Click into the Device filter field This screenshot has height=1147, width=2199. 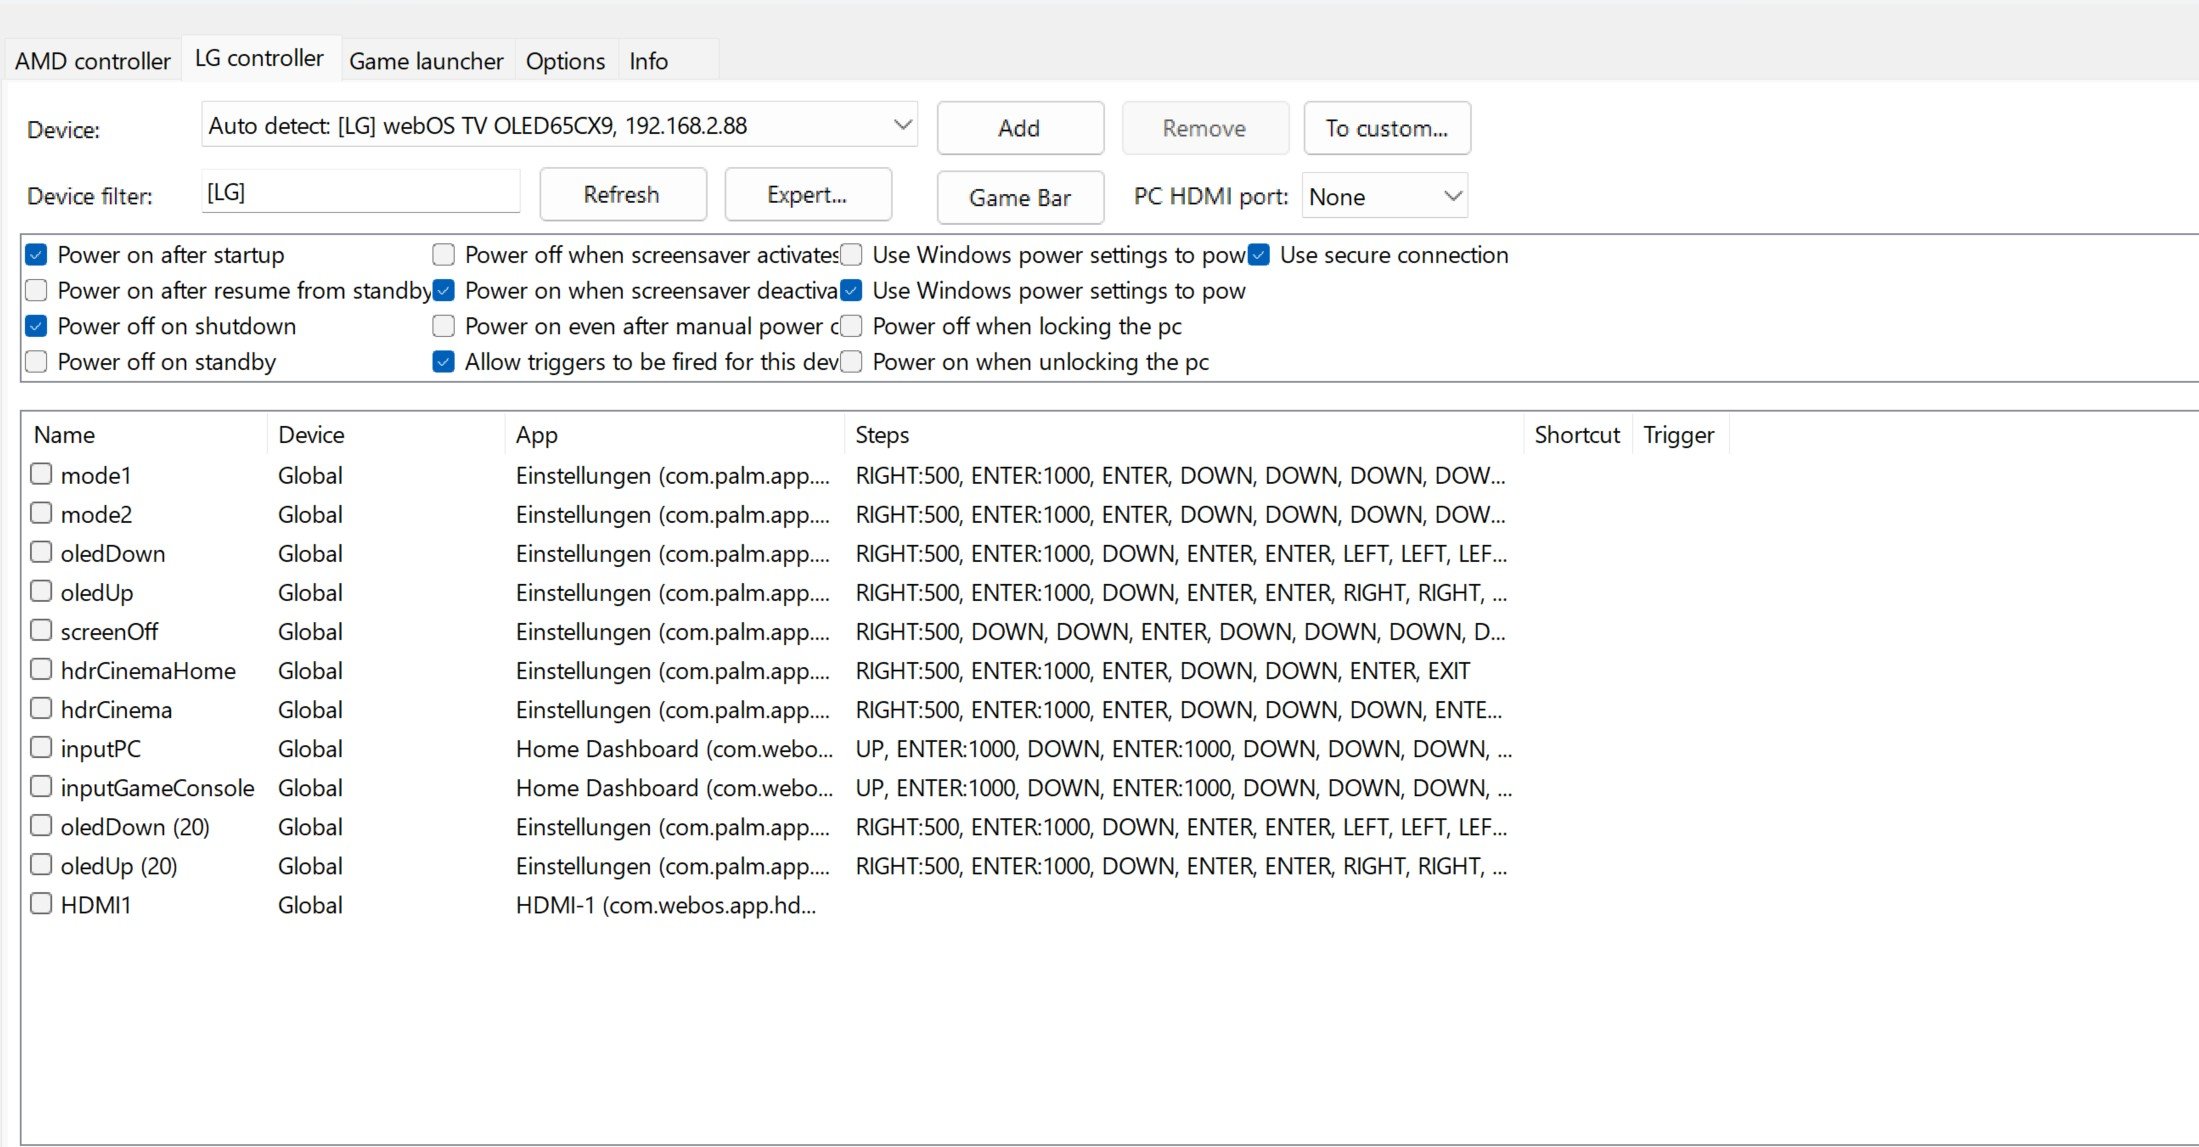click(360, 192)
